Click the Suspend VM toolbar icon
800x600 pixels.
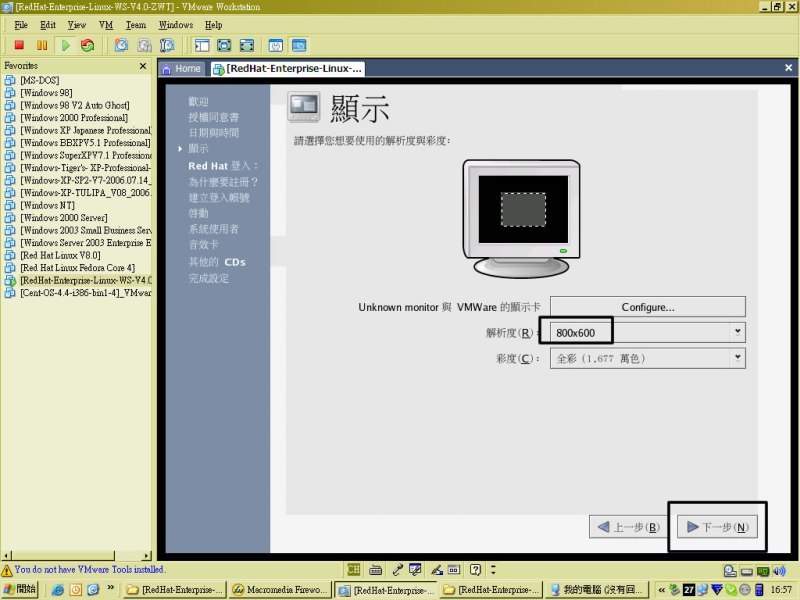point(42,45)
